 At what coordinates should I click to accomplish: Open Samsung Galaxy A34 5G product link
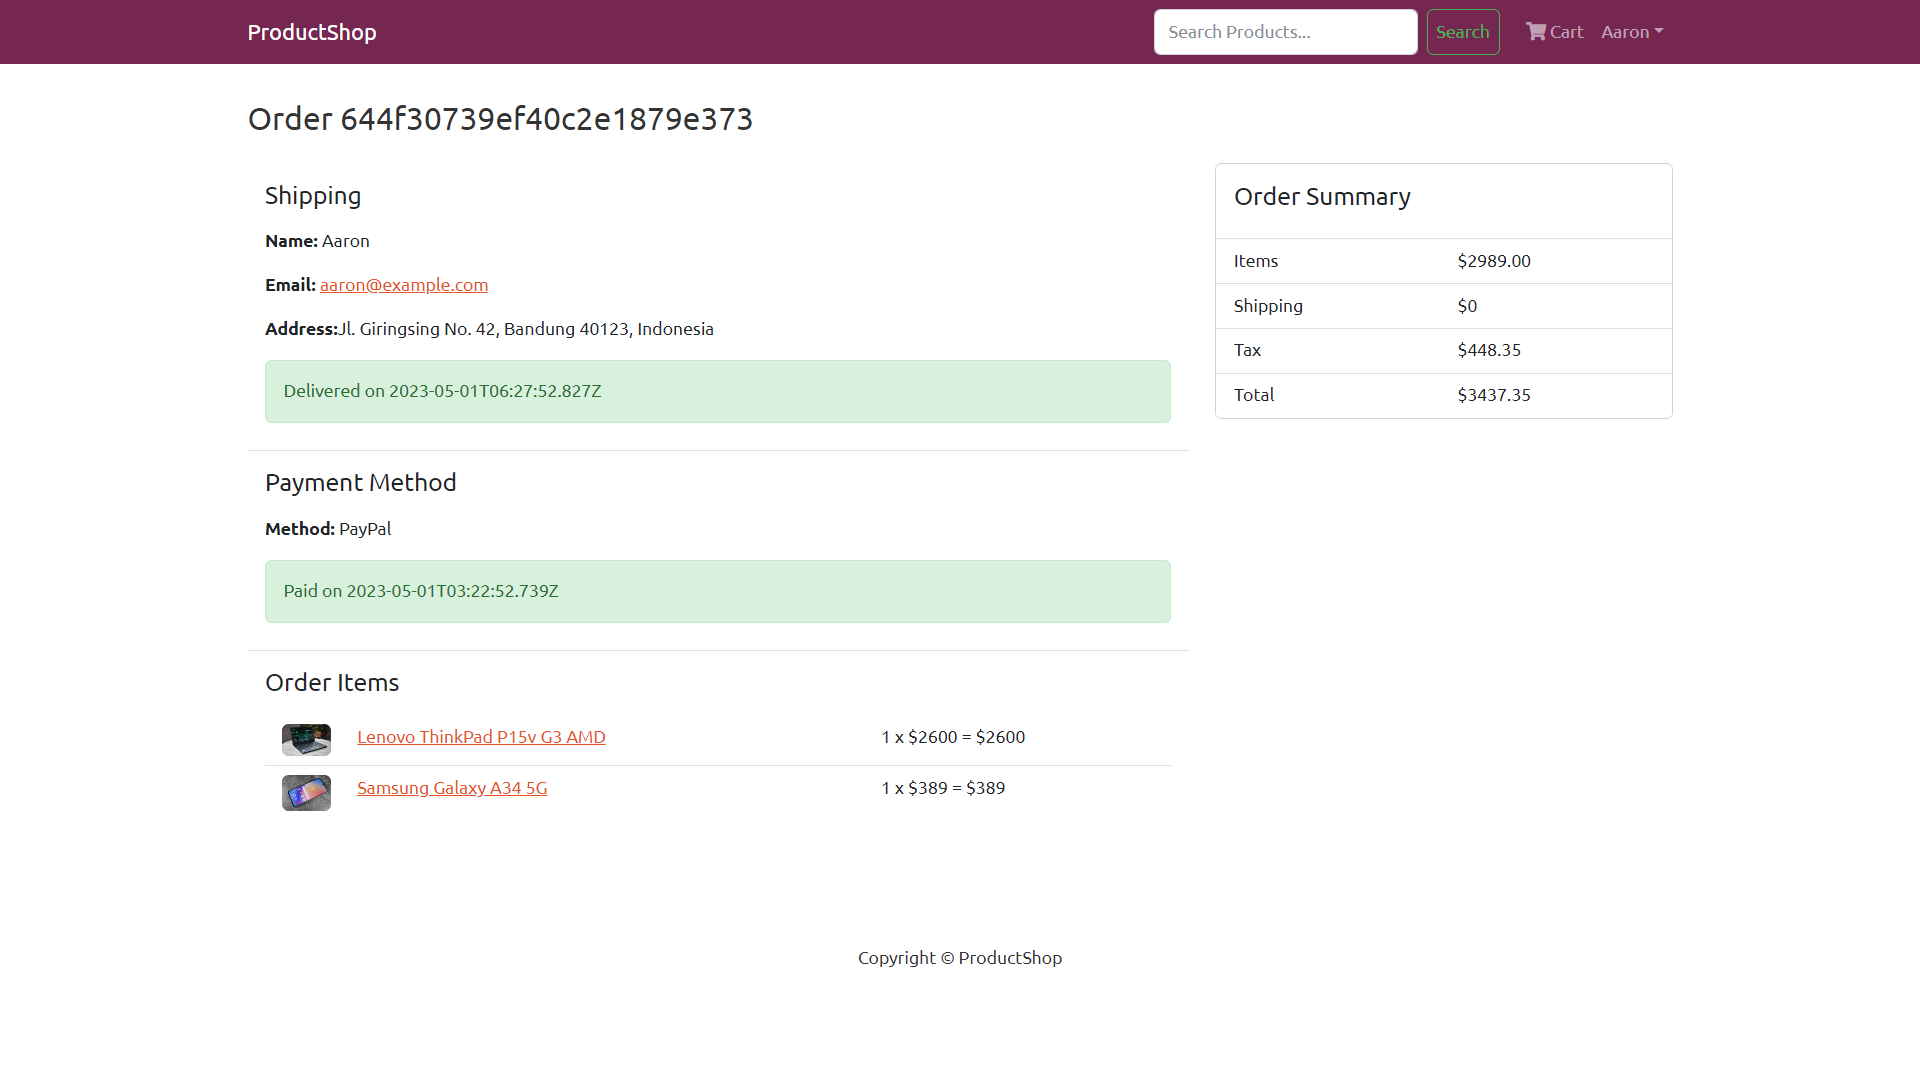click(x=452, y=788)
